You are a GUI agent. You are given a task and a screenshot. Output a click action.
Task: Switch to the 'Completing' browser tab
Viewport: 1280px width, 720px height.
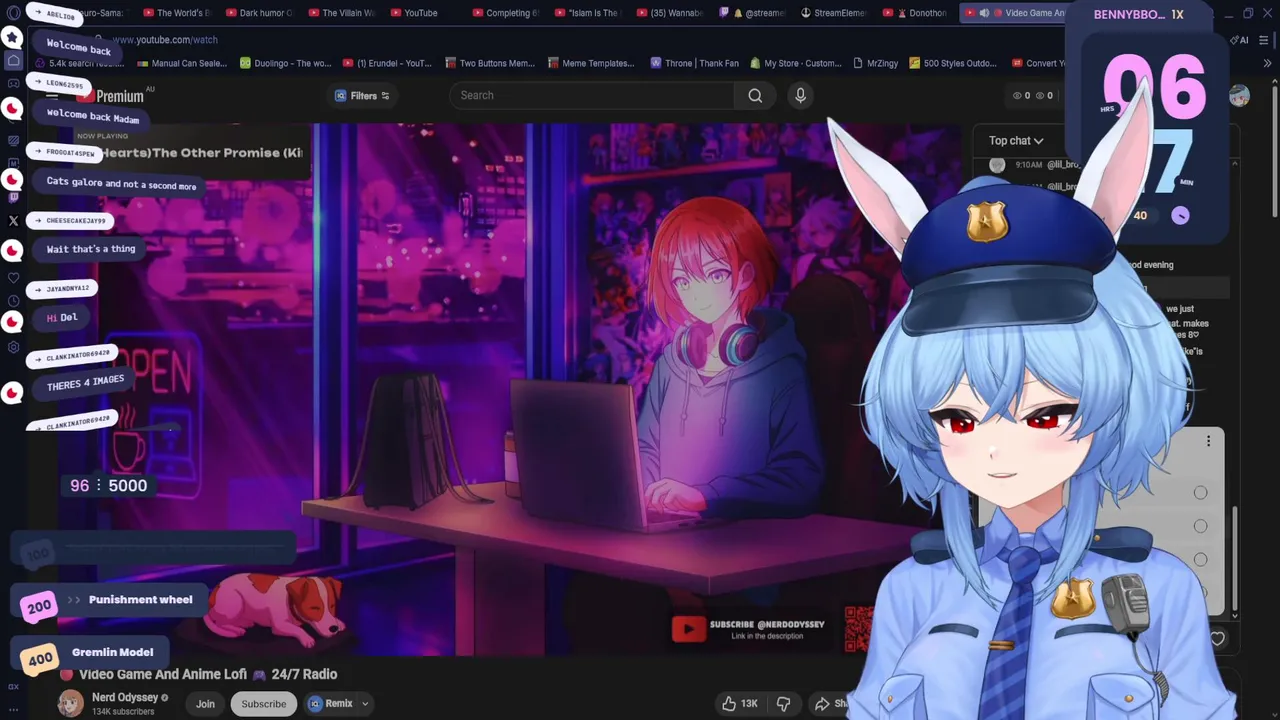505,13
